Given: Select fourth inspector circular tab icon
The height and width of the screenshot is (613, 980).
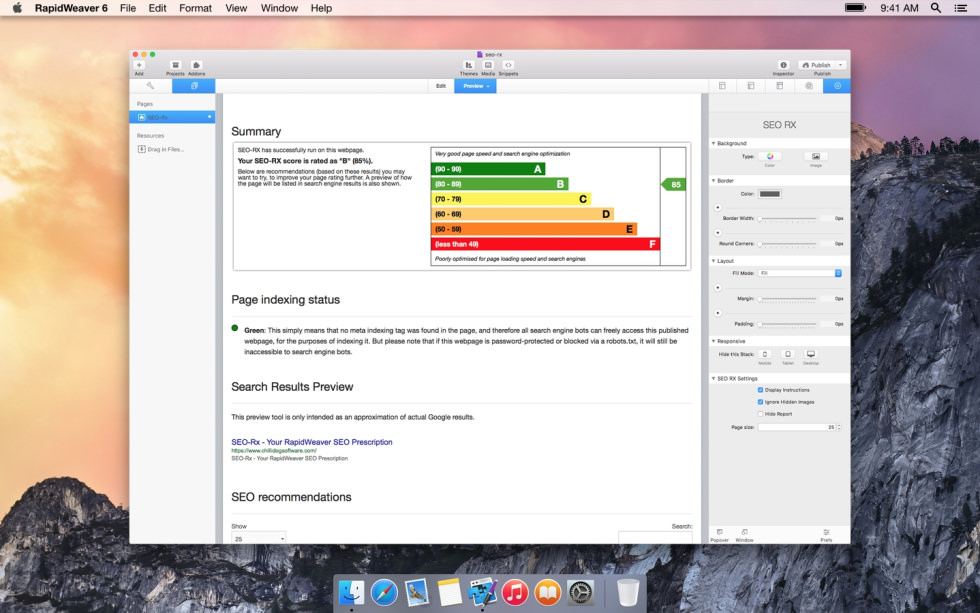Looking at the screenshot, I should [809, 86].
